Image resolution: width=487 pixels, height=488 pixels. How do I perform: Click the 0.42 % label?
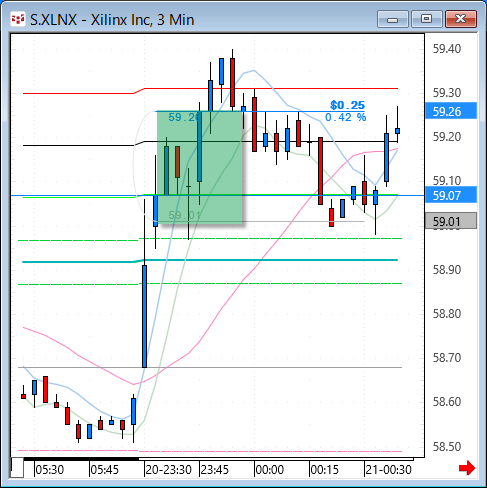345,117
